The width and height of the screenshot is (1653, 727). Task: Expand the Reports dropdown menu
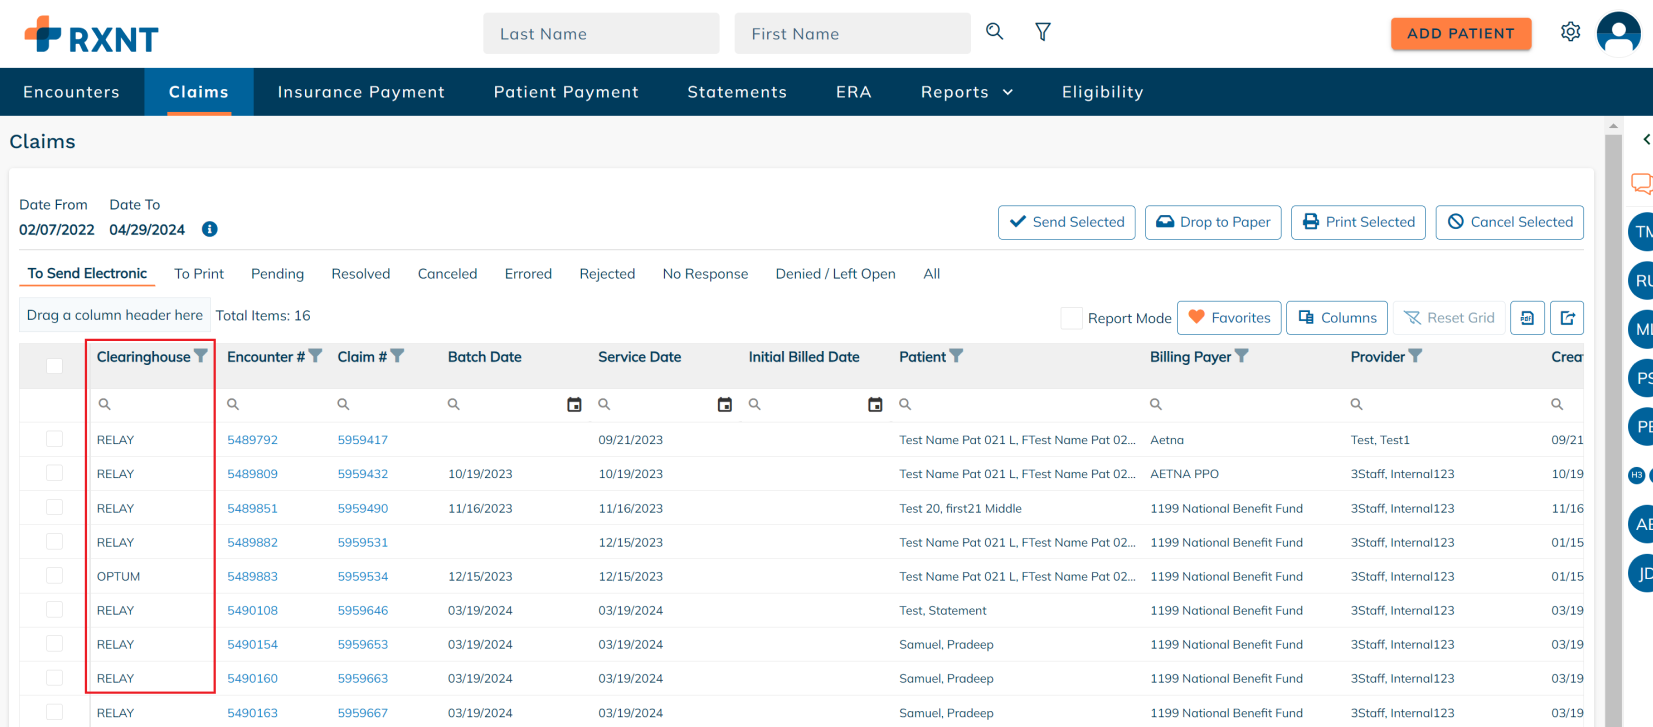[x=967, y=92]
